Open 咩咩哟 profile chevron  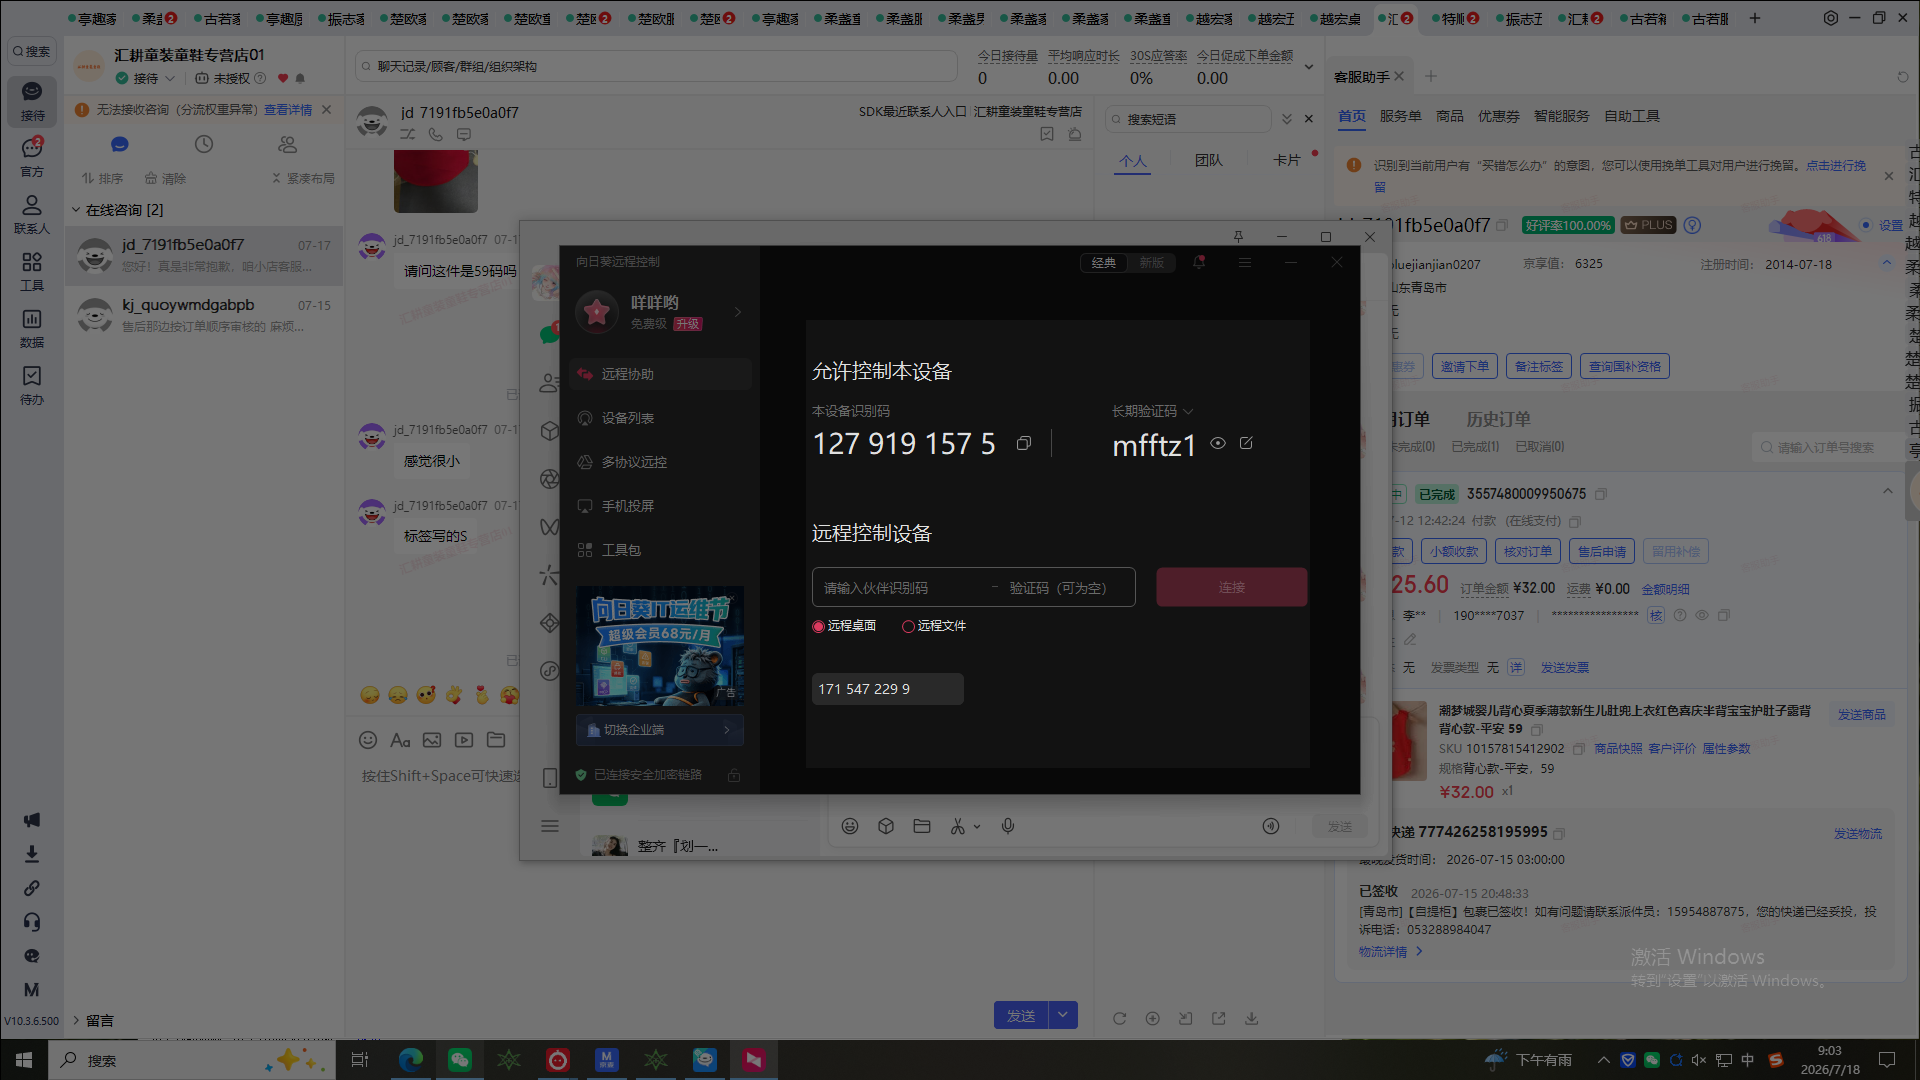[738, 312]
